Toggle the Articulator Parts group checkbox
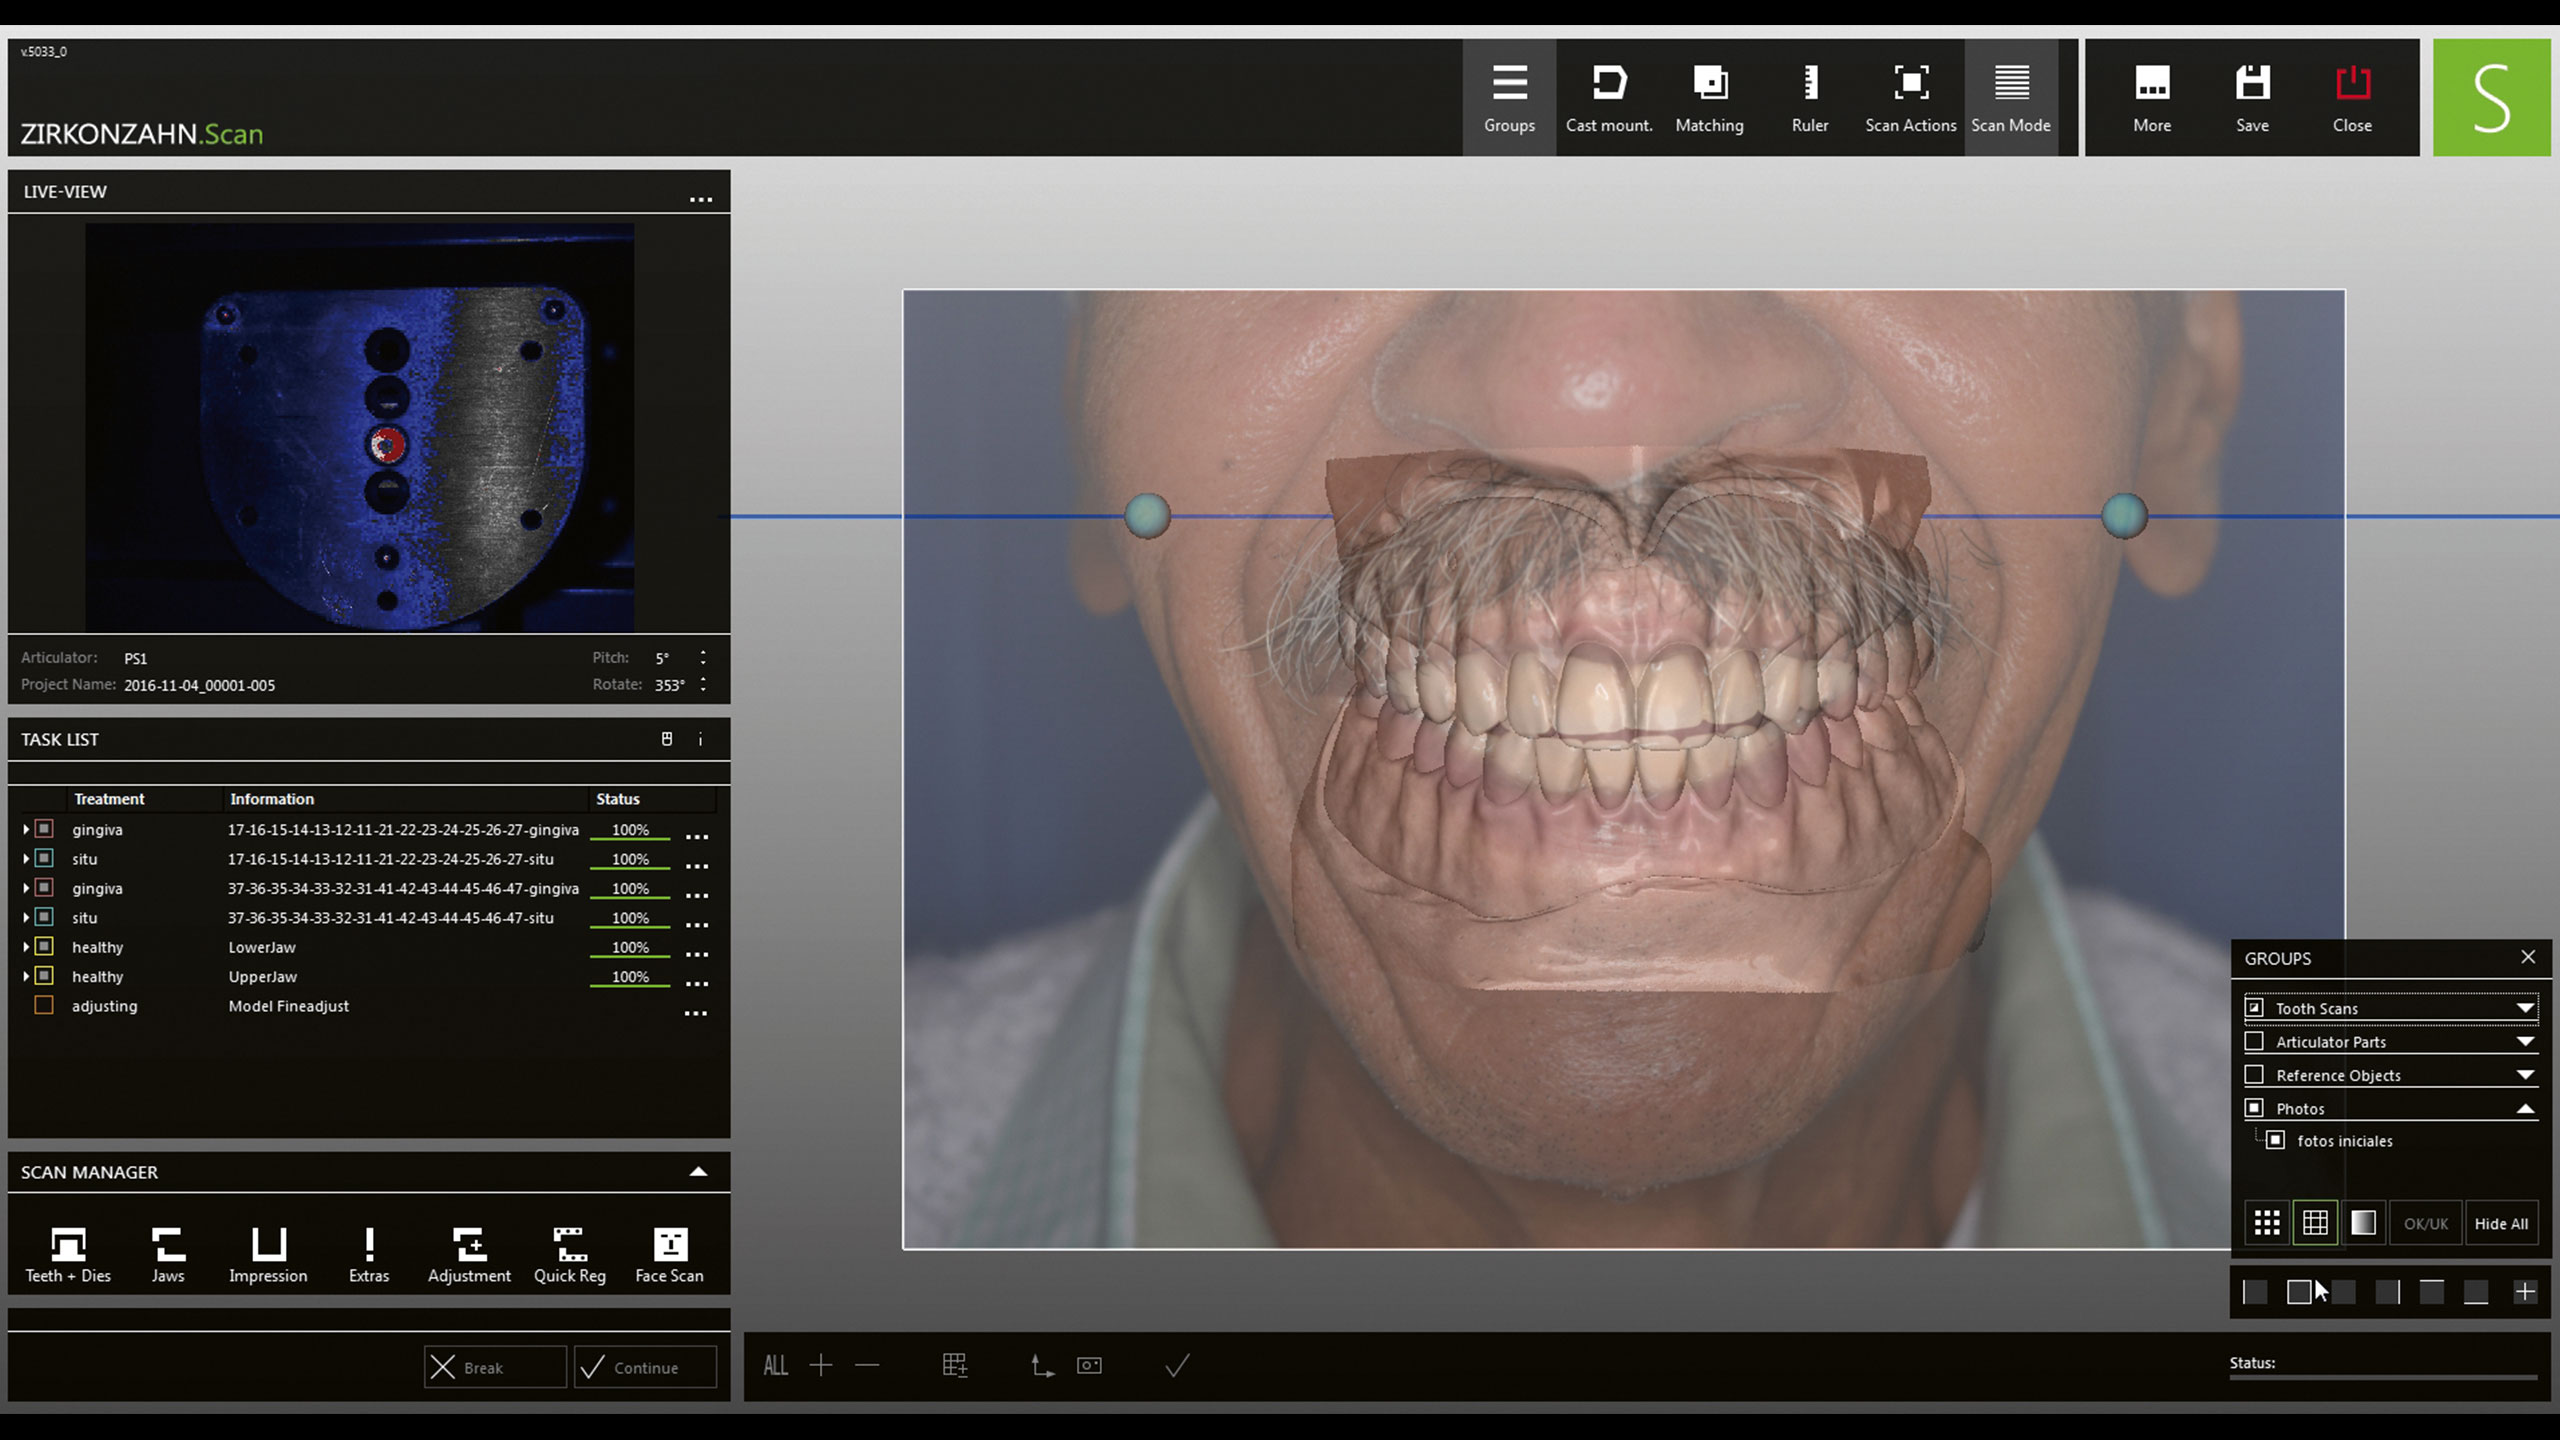The height and width of the screenshot is (1440, 2560). [2254, 1041]
